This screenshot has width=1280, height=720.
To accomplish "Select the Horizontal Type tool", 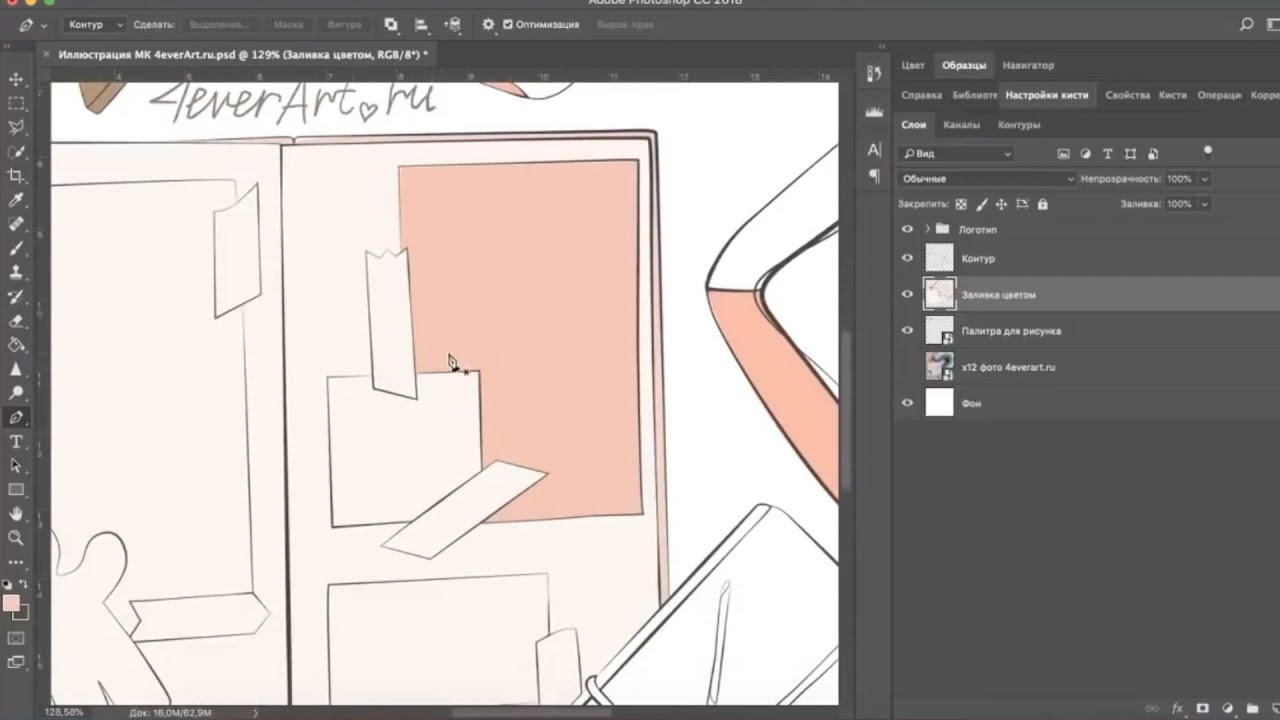I will [x=16, y=442].
